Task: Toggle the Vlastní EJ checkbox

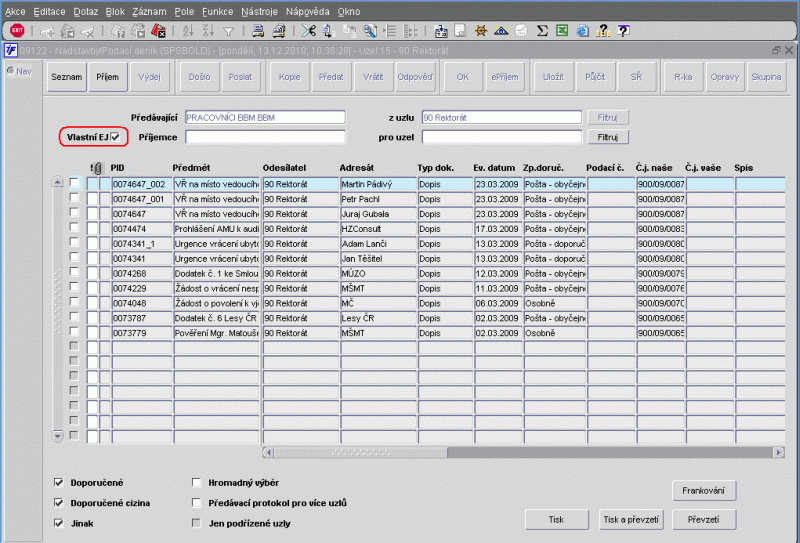Action: (116, 137)
